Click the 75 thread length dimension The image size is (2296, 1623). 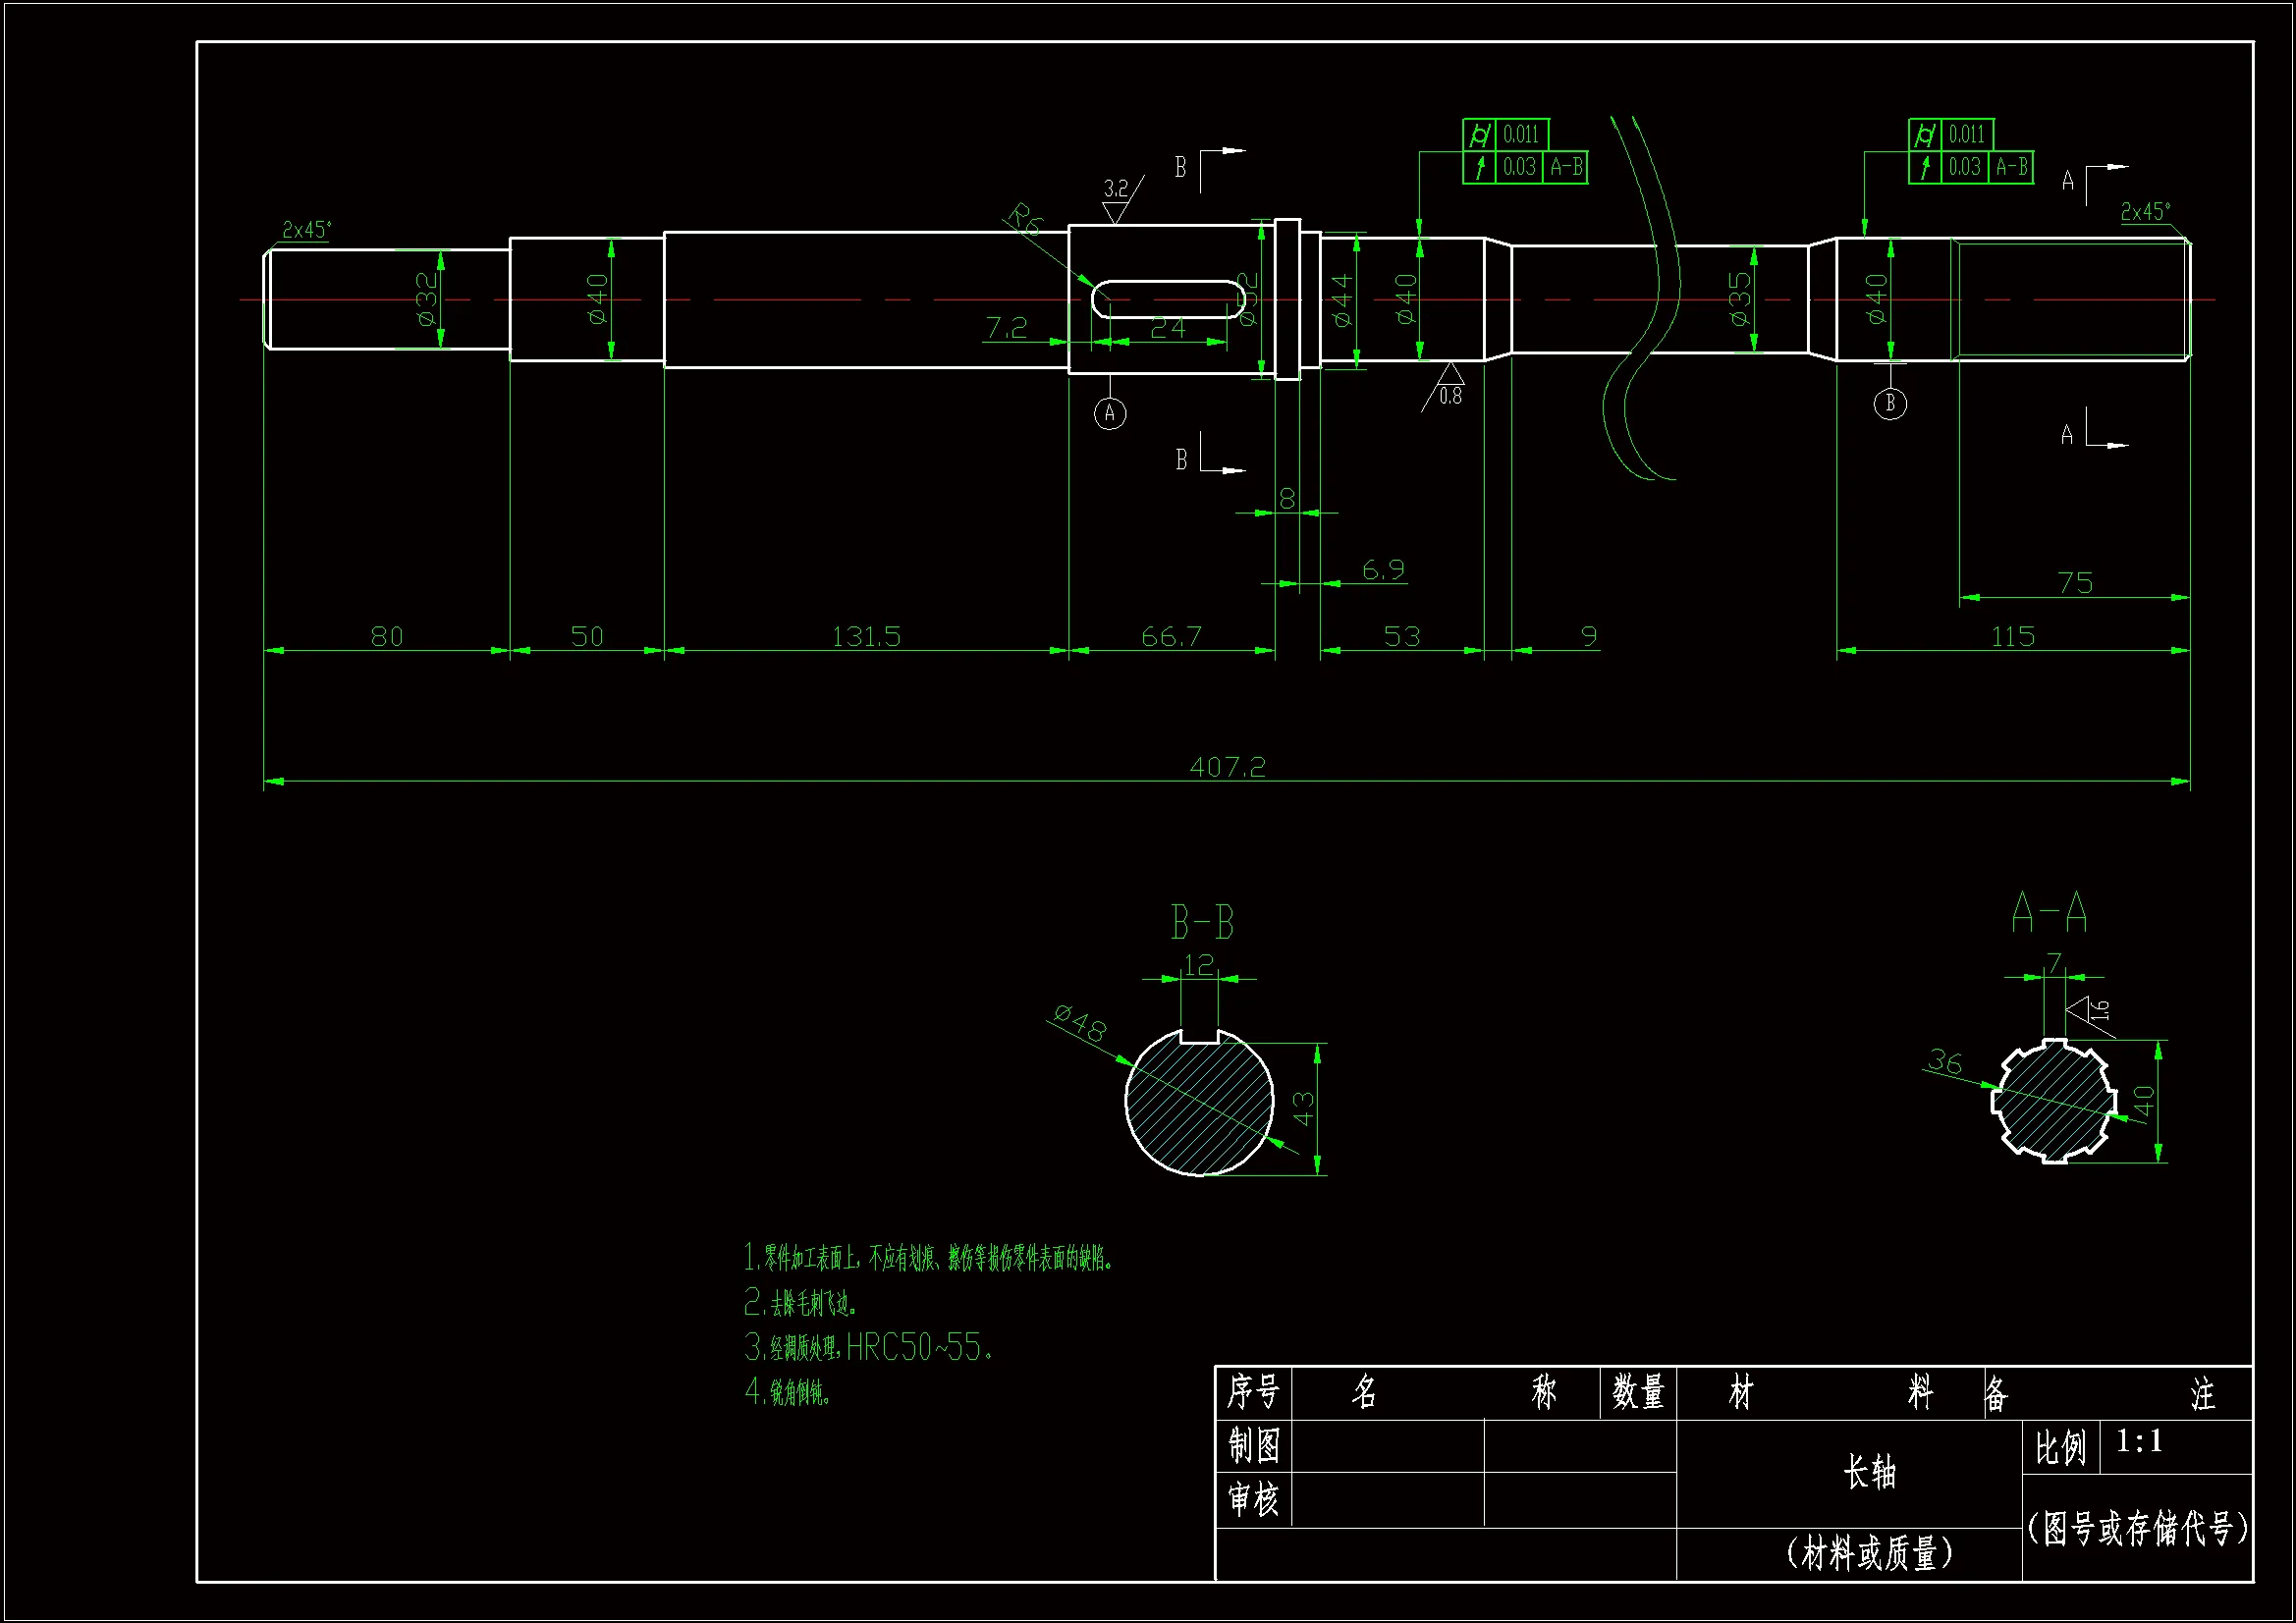2075,583
